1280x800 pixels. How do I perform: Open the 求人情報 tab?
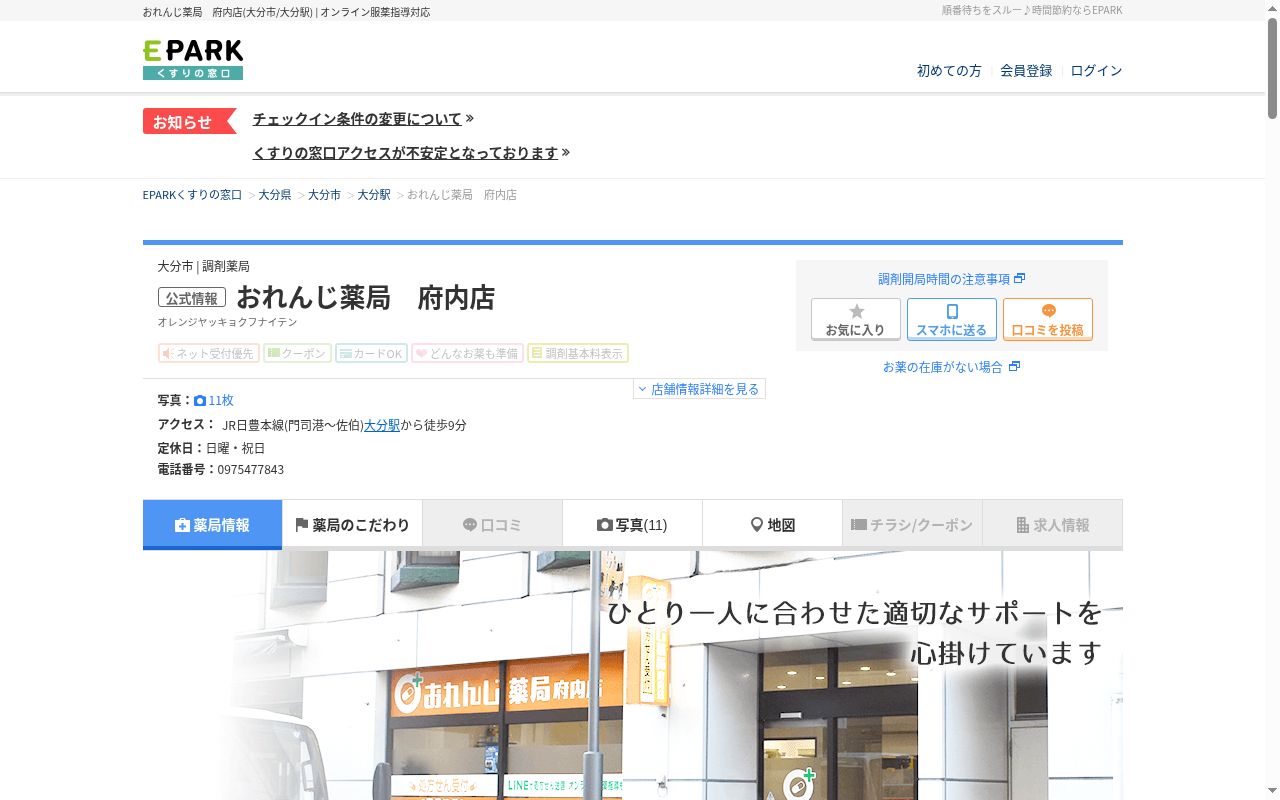click(x=1052, y=525)
